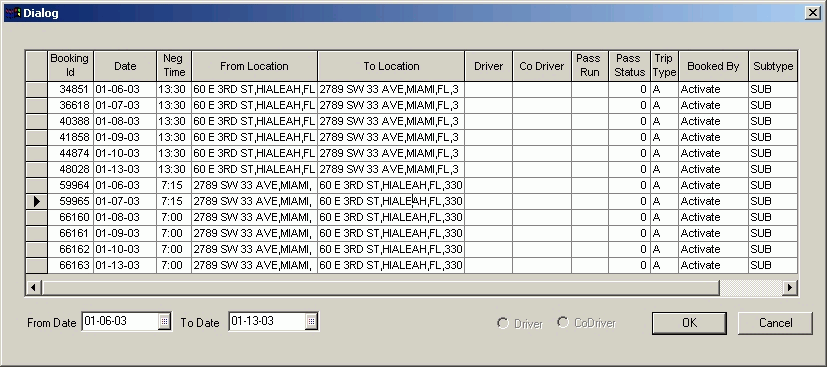827x367 pixels.
Task: Click booking id cell 41858
Action: coord(71,137)
